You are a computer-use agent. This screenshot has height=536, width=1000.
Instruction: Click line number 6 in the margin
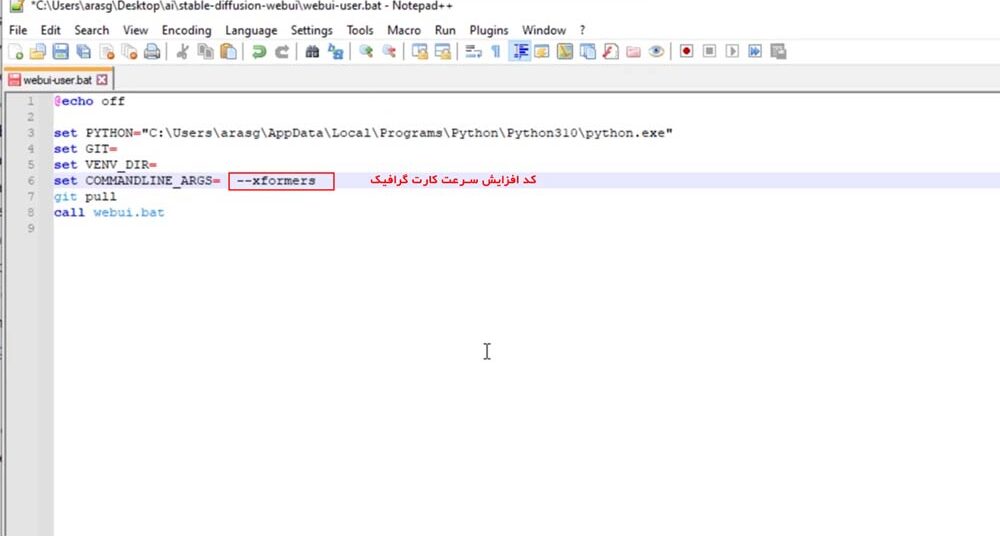[x=31, y=181]
